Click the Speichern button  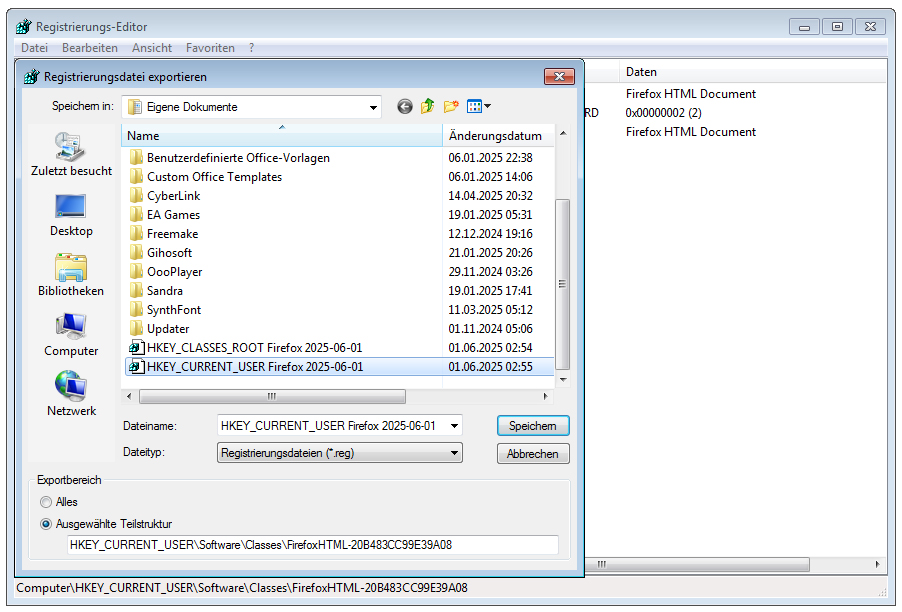tap(533, 426)
